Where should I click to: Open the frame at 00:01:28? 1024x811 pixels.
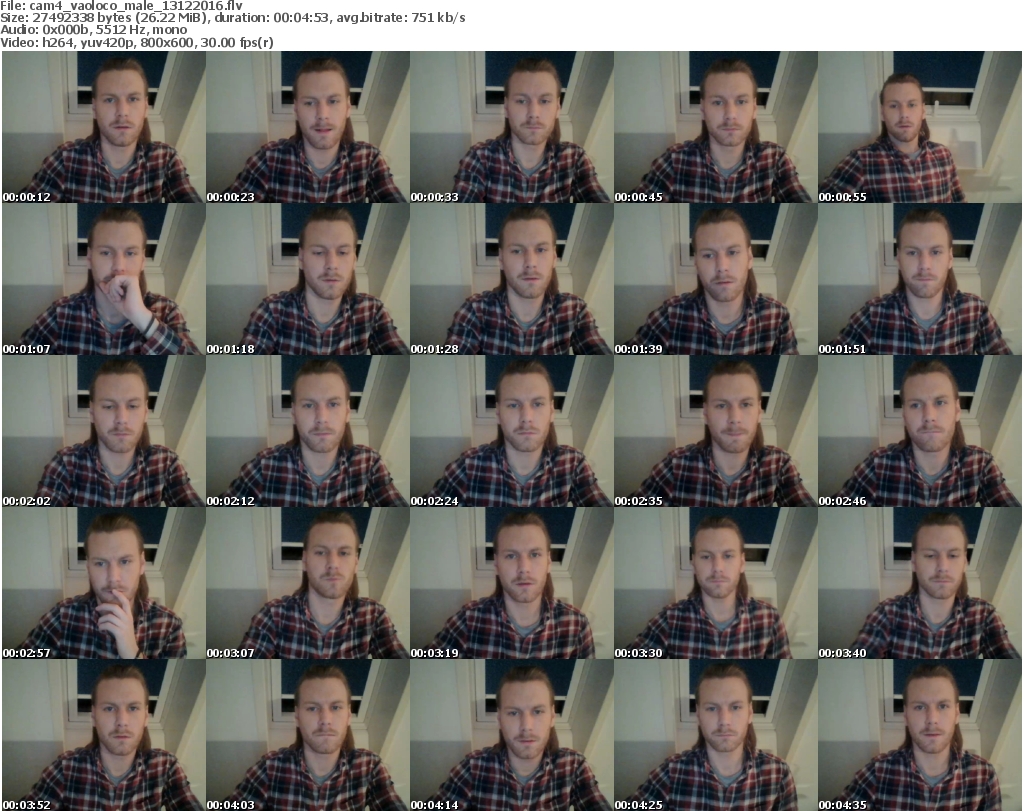pyautogui.click(x=512, y=279)
